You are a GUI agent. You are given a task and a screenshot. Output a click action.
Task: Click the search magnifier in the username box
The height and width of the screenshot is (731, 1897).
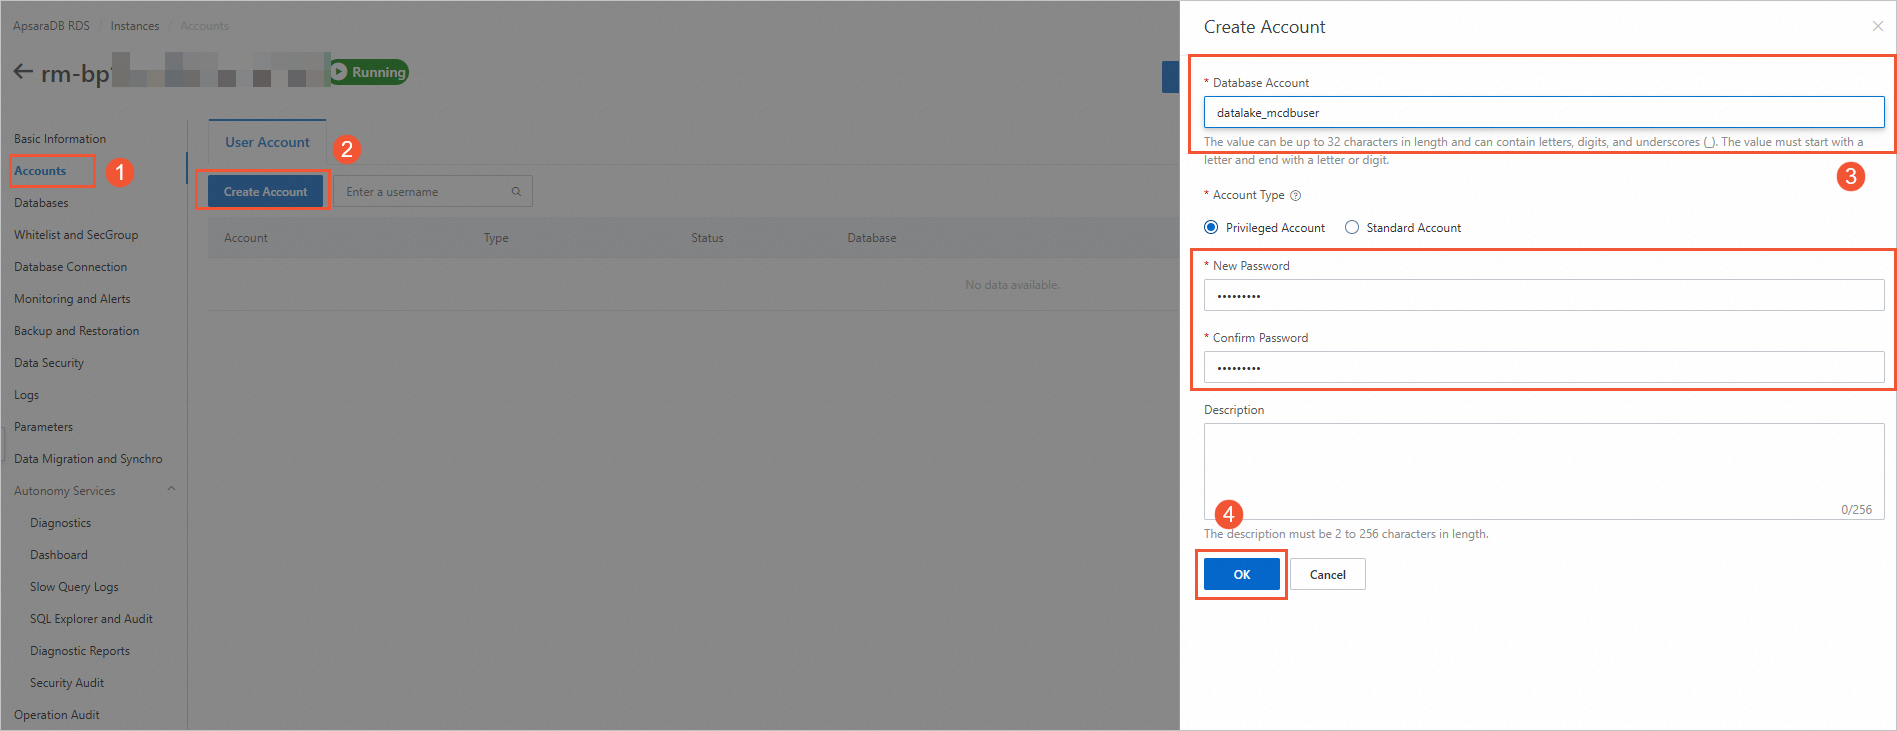(x=516, y=191)
